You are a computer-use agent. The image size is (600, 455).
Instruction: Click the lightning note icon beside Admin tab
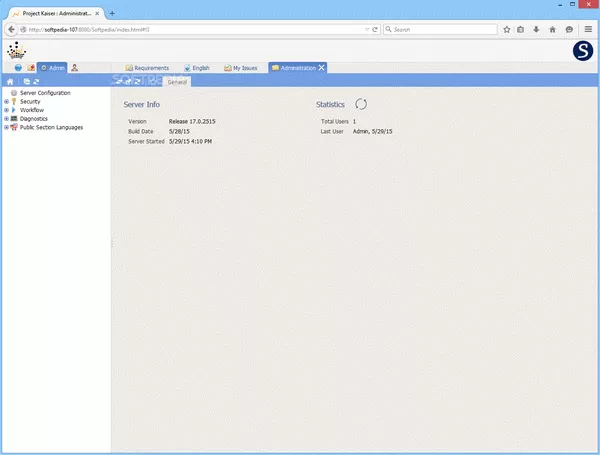tap(31, 68)
